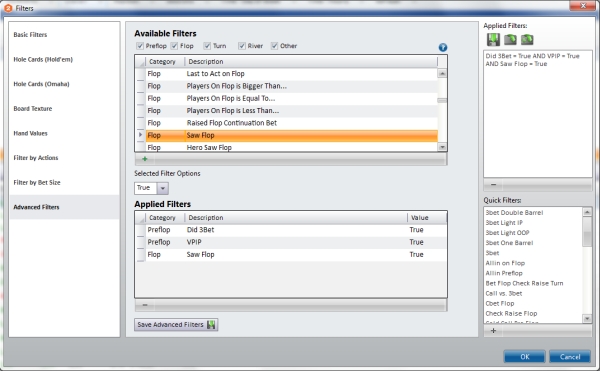Choose the 3bet Light IP quick filter

pyautogui.click(x=504, y=223)
